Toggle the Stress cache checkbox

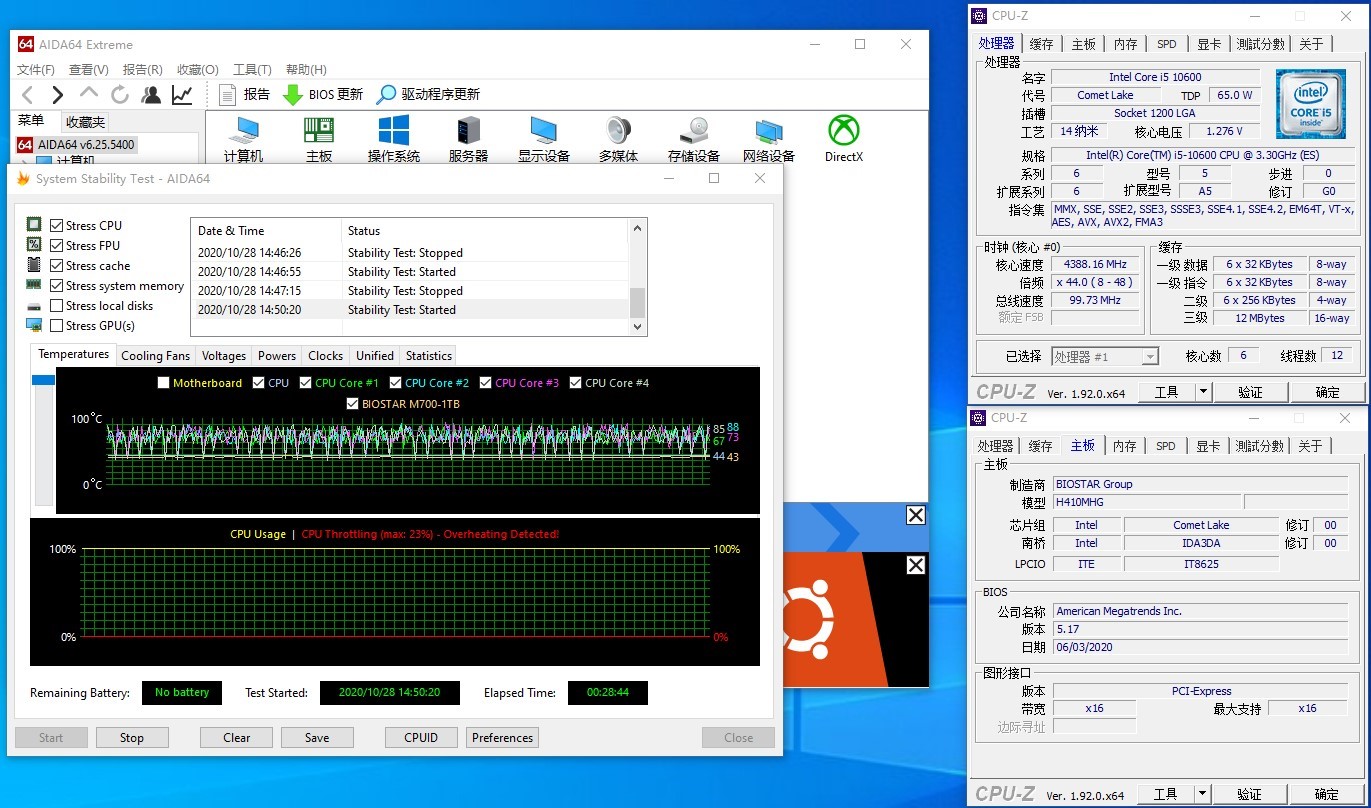click(56, 266)
